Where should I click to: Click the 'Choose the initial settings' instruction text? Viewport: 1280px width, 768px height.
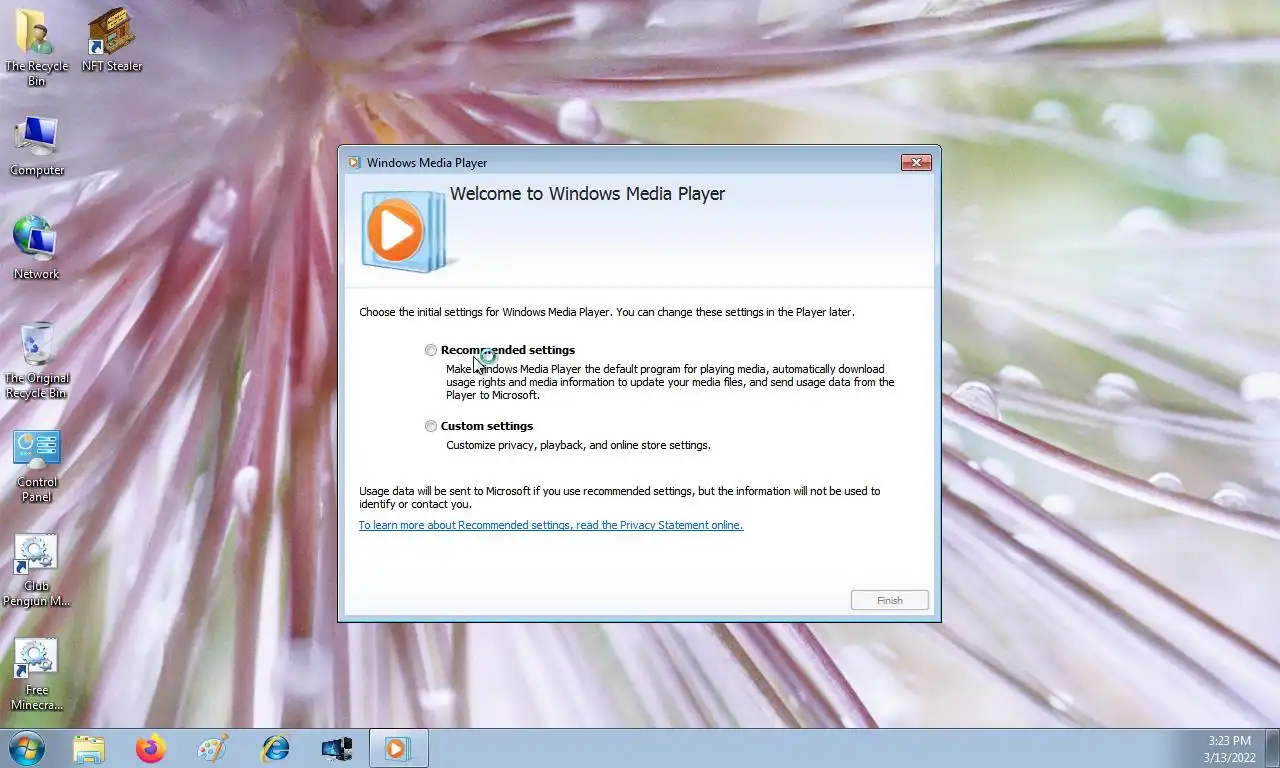point(607,312)
